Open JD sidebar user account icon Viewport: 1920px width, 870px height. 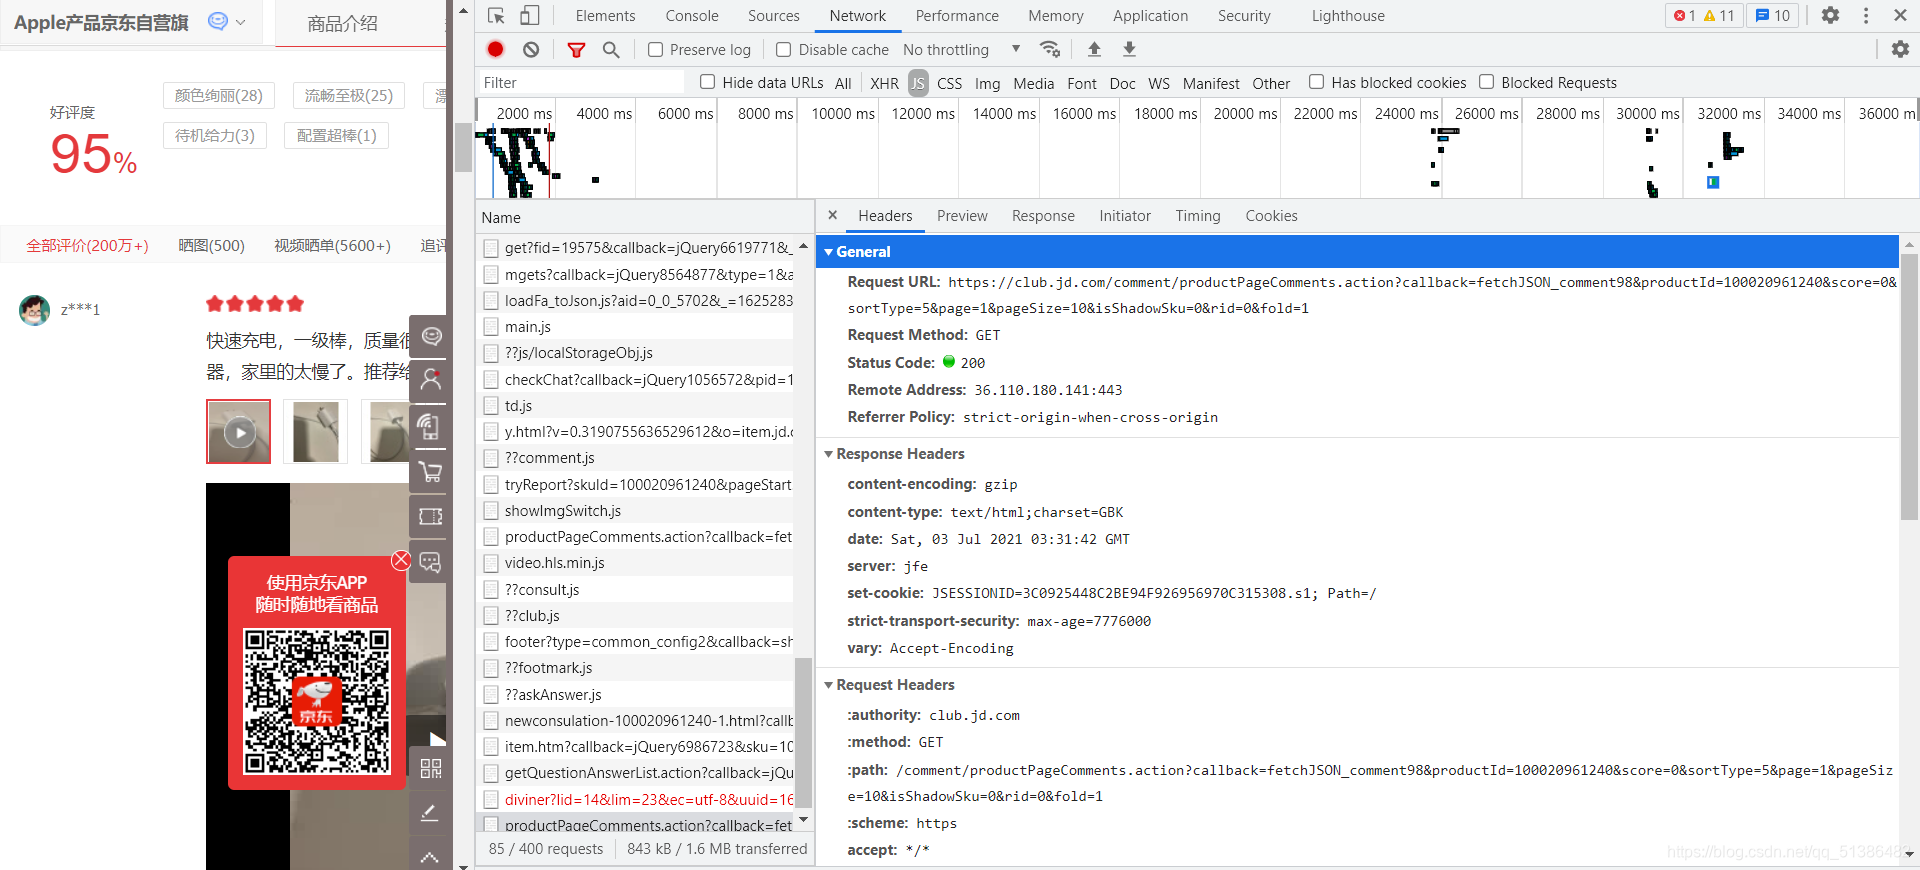click(431, 379)
